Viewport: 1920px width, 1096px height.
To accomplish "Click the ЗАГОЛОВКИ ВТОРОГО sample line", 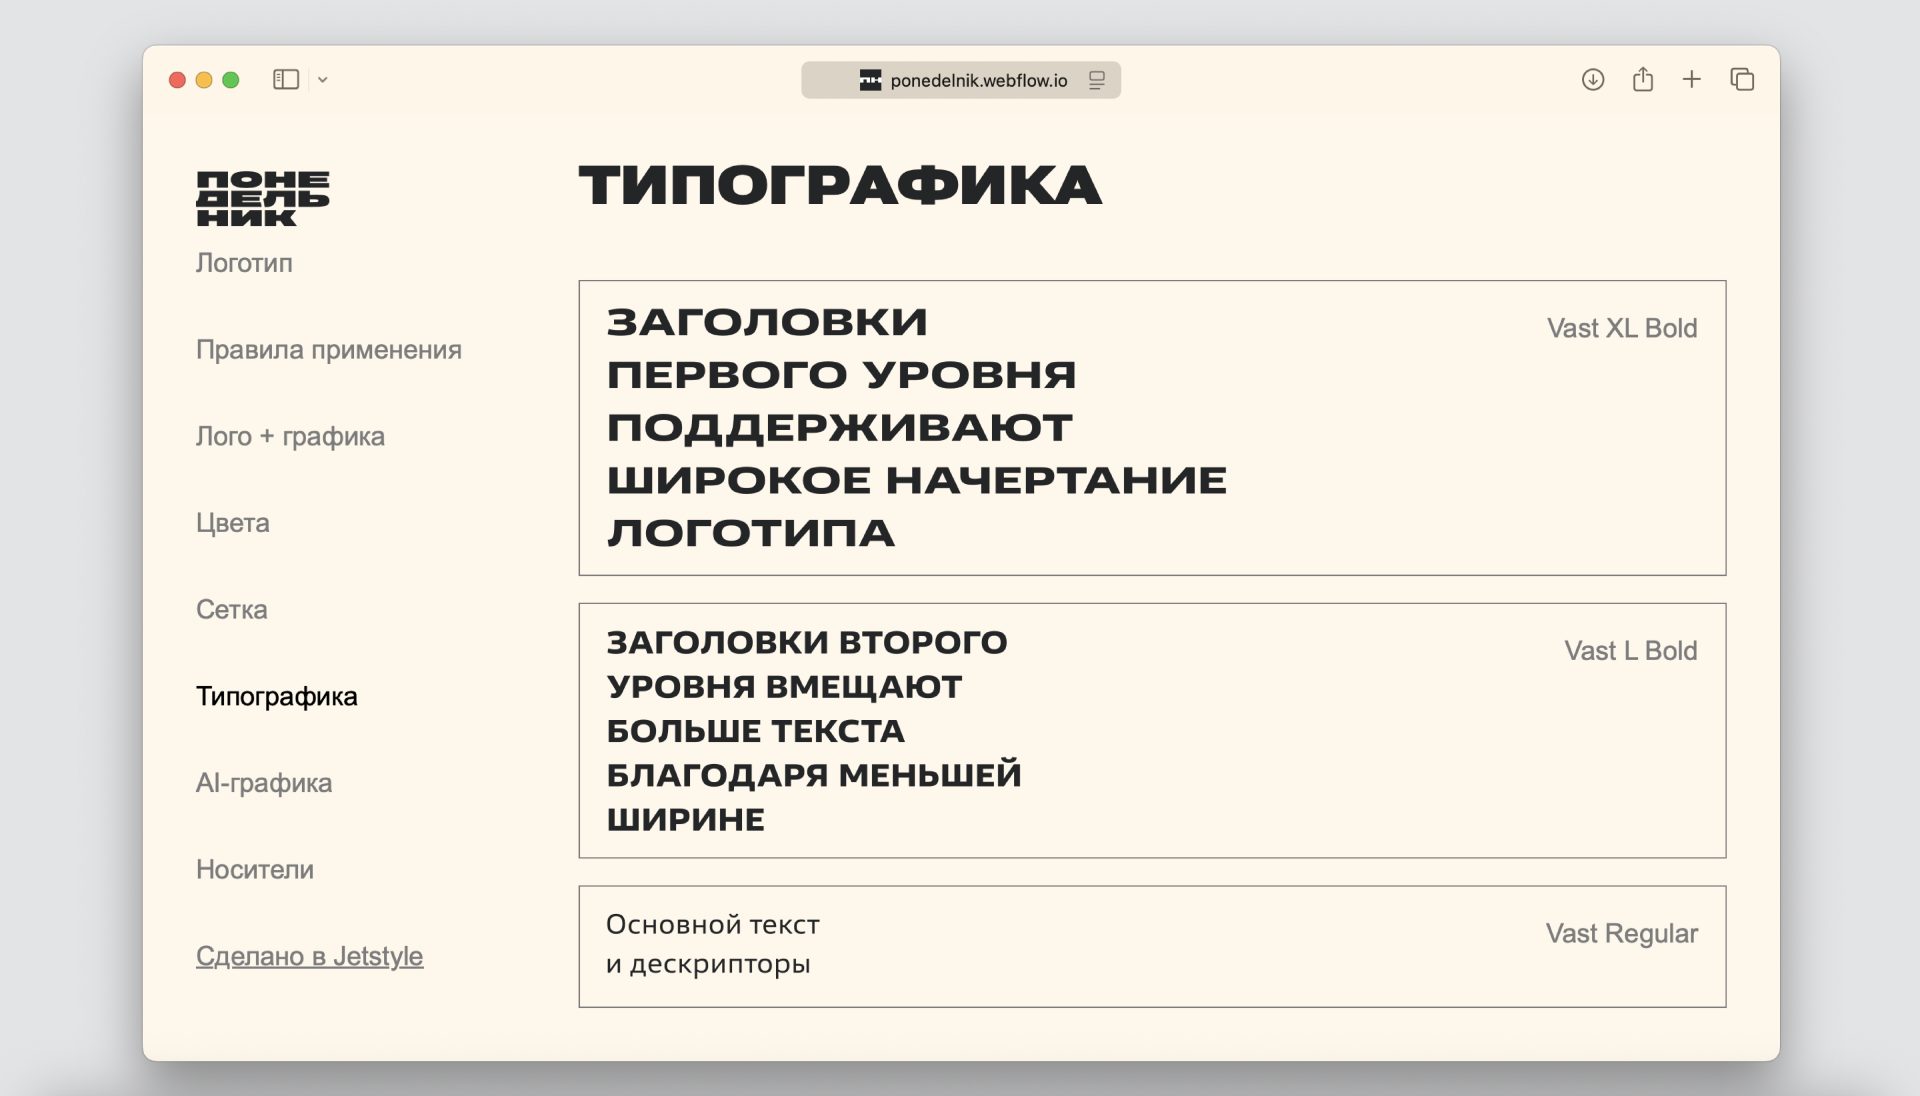I will tap(807, 642).
